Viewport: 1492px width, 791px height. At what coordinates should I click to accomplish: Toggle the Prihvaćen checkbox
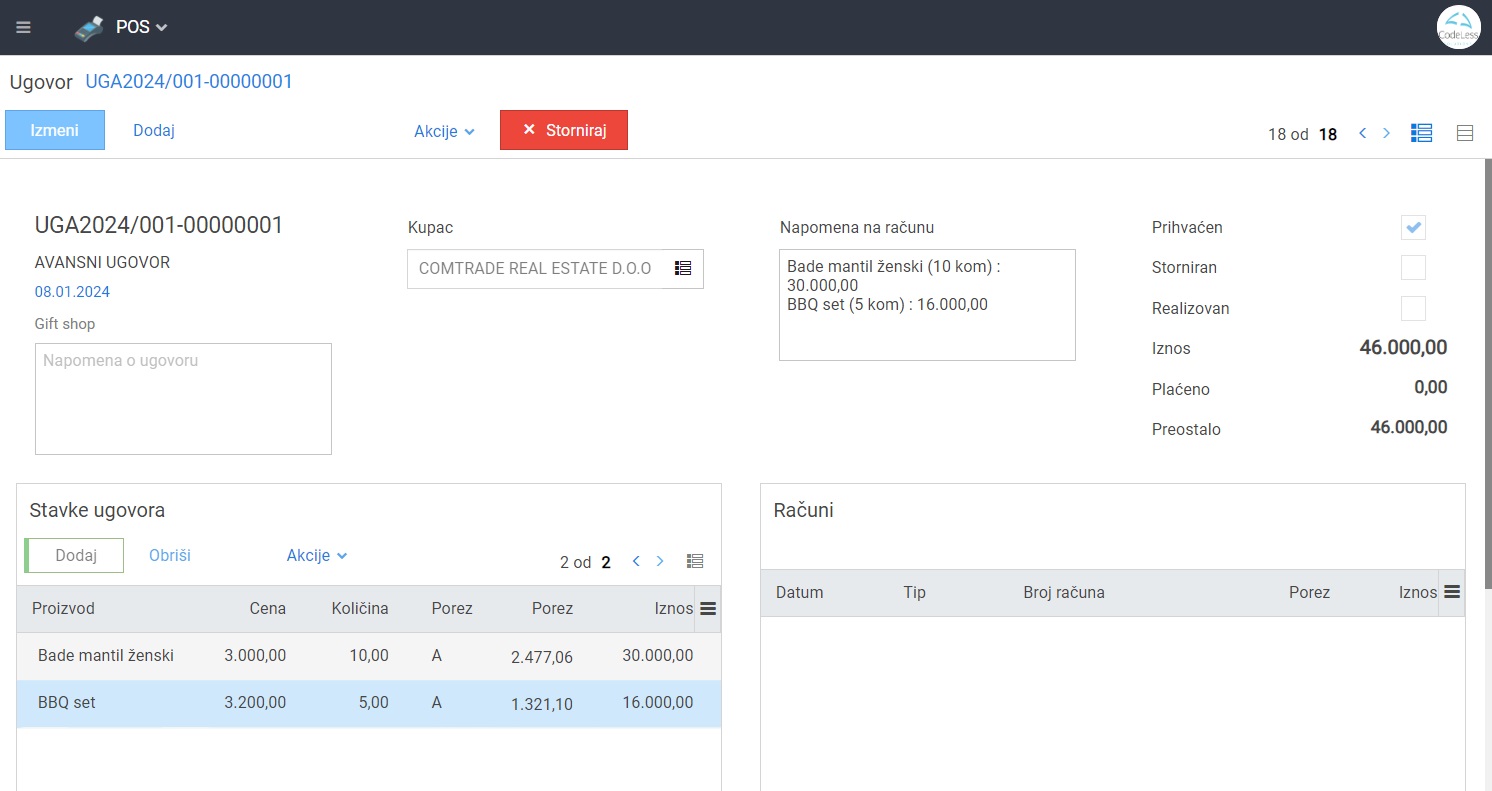click(1413, 227)
